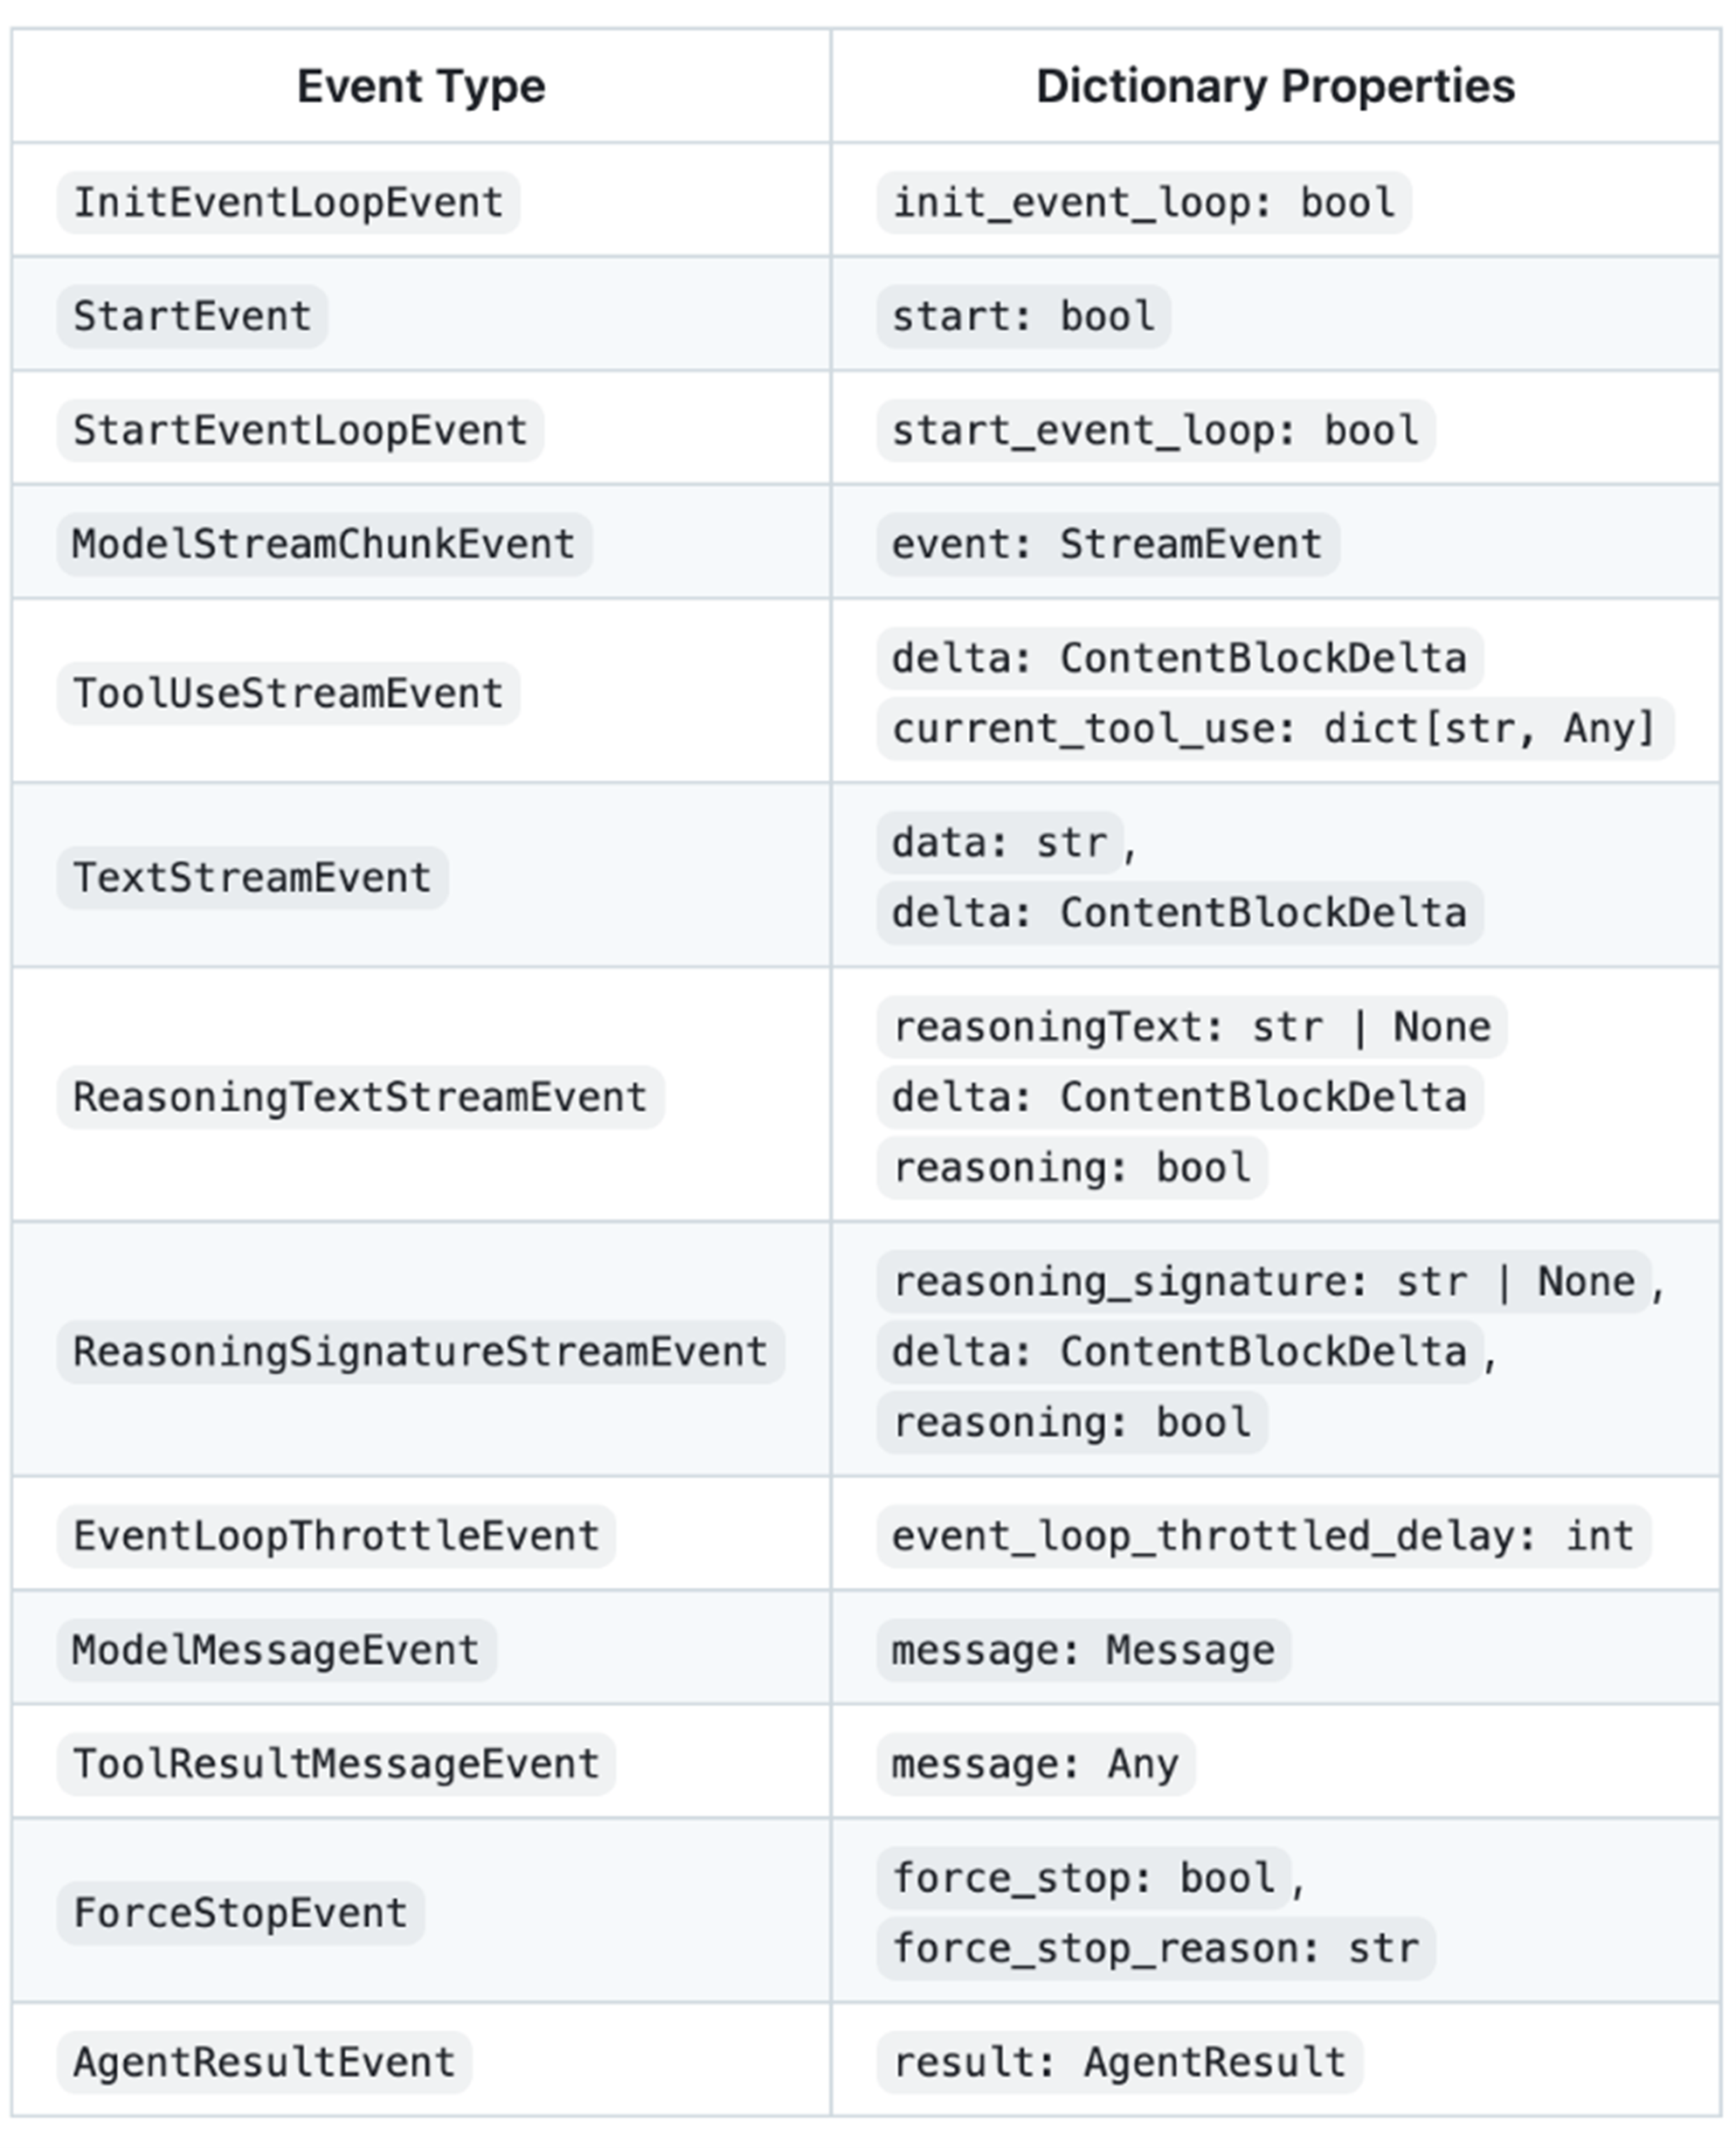Screen dimensions: 1736x2148
Task: Click the result: AgentResult property
Action: [x=1119, y=2062]
